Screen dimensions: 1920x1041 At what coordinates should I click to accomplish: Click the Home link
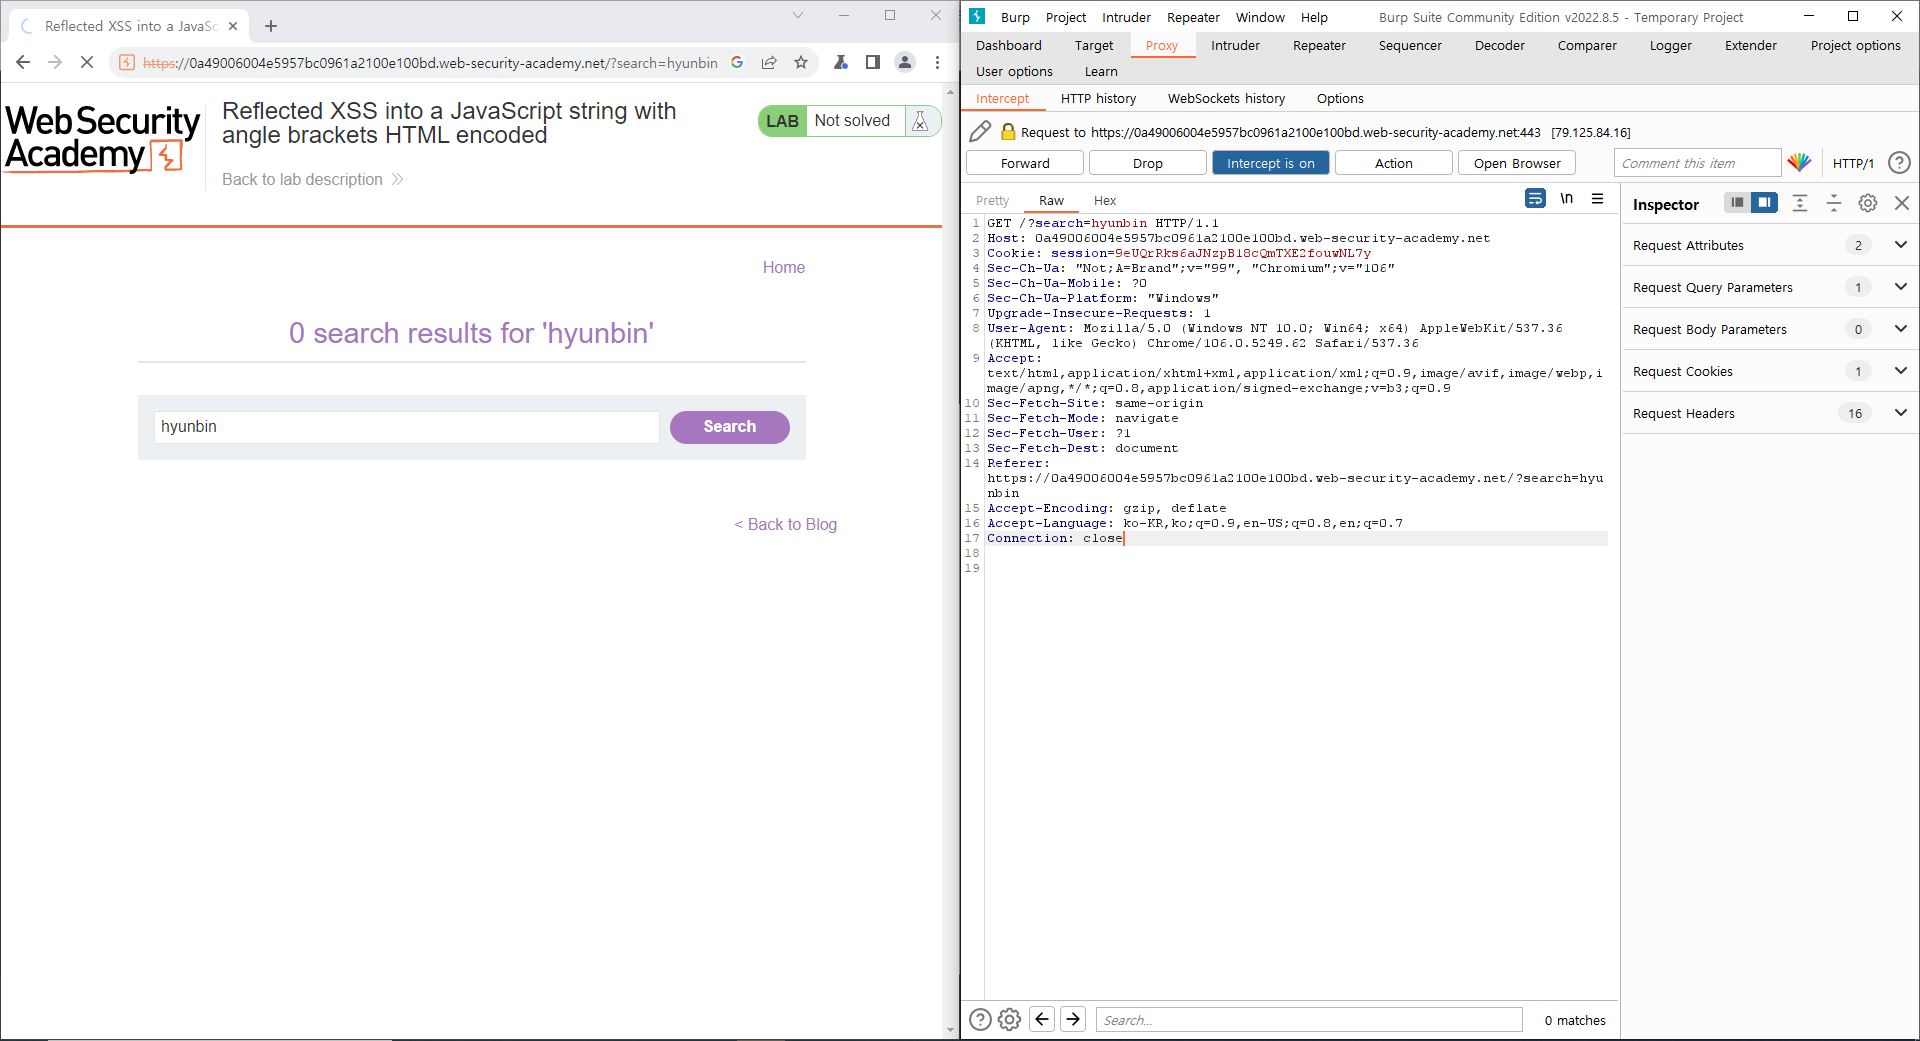pyautogui.click(x=784, y=267)
